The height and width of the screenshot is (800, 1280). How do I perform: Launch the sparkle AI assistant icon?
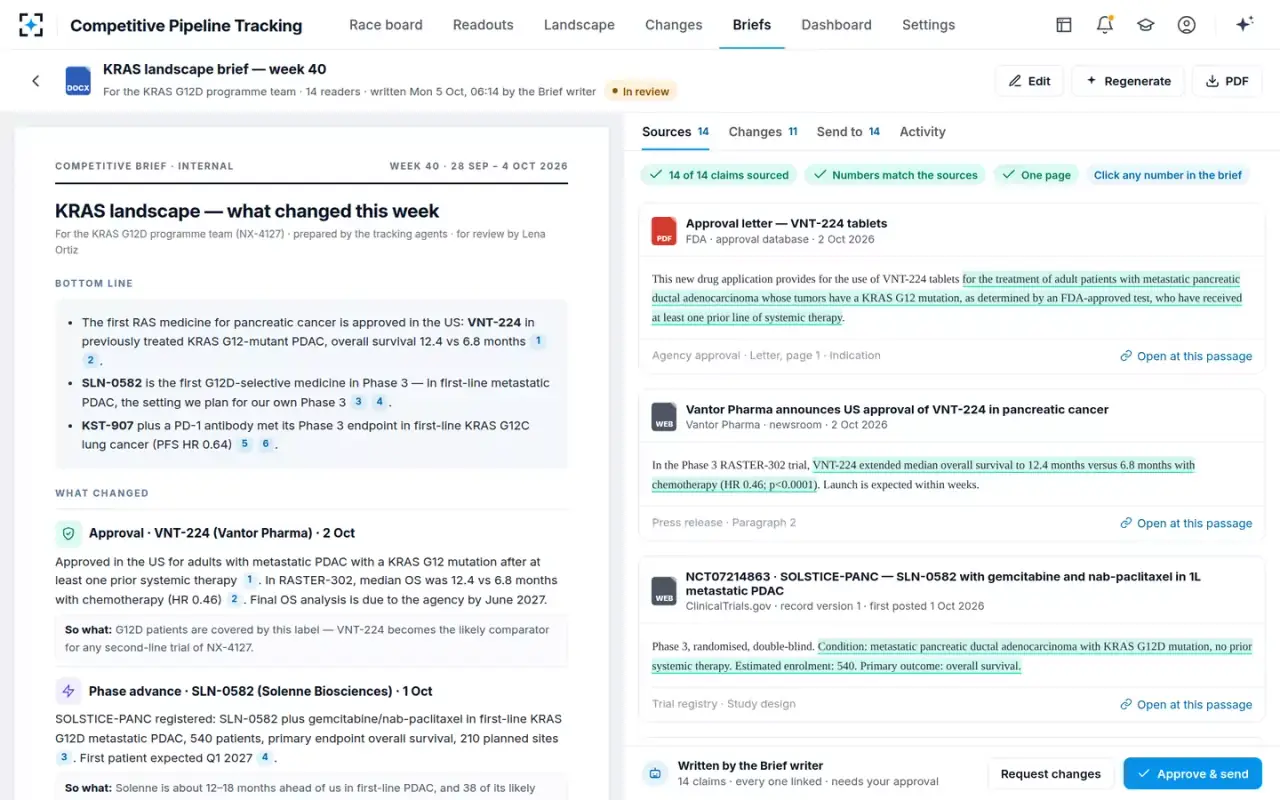pos(1245,25)
